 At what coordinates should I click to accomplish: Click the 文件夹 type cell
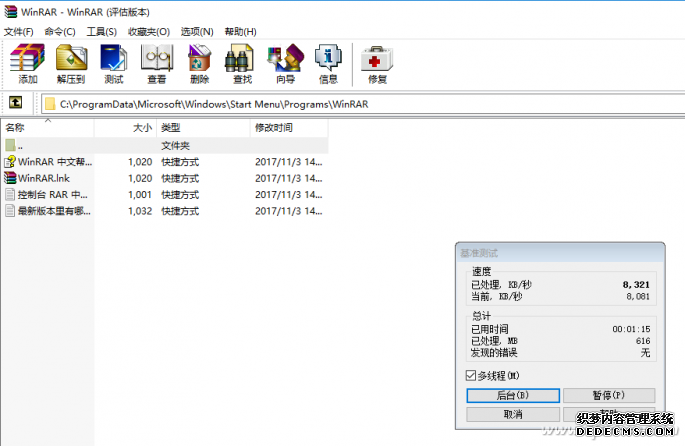(x=175, y=145)
